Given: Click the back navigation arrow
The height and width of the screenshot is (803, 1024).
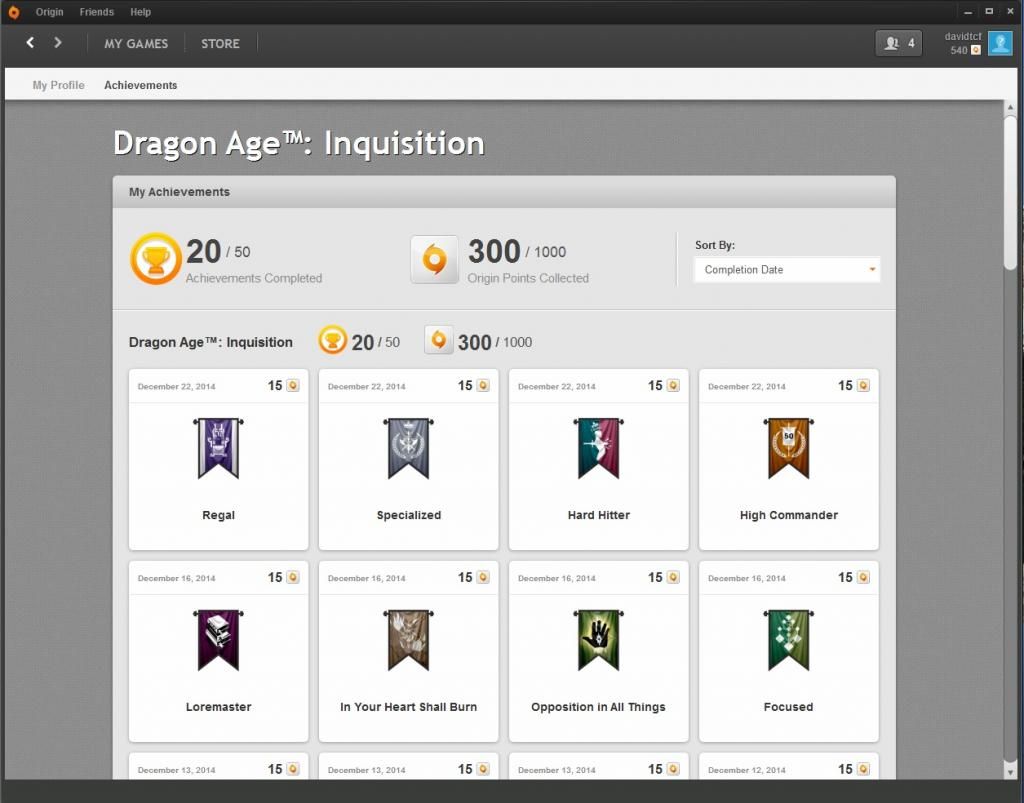Looking at the screenshot, I should click(30, 43).
